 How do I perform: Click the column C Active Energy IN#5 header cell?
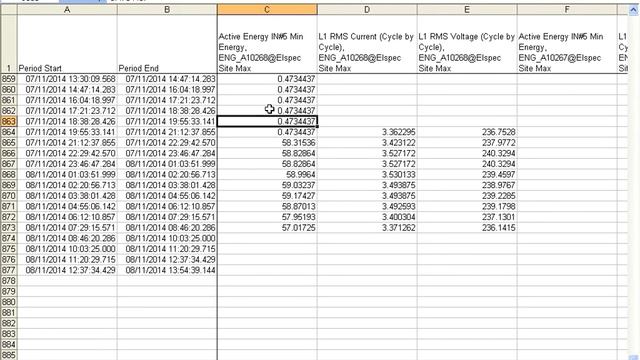tap(267, 44)
